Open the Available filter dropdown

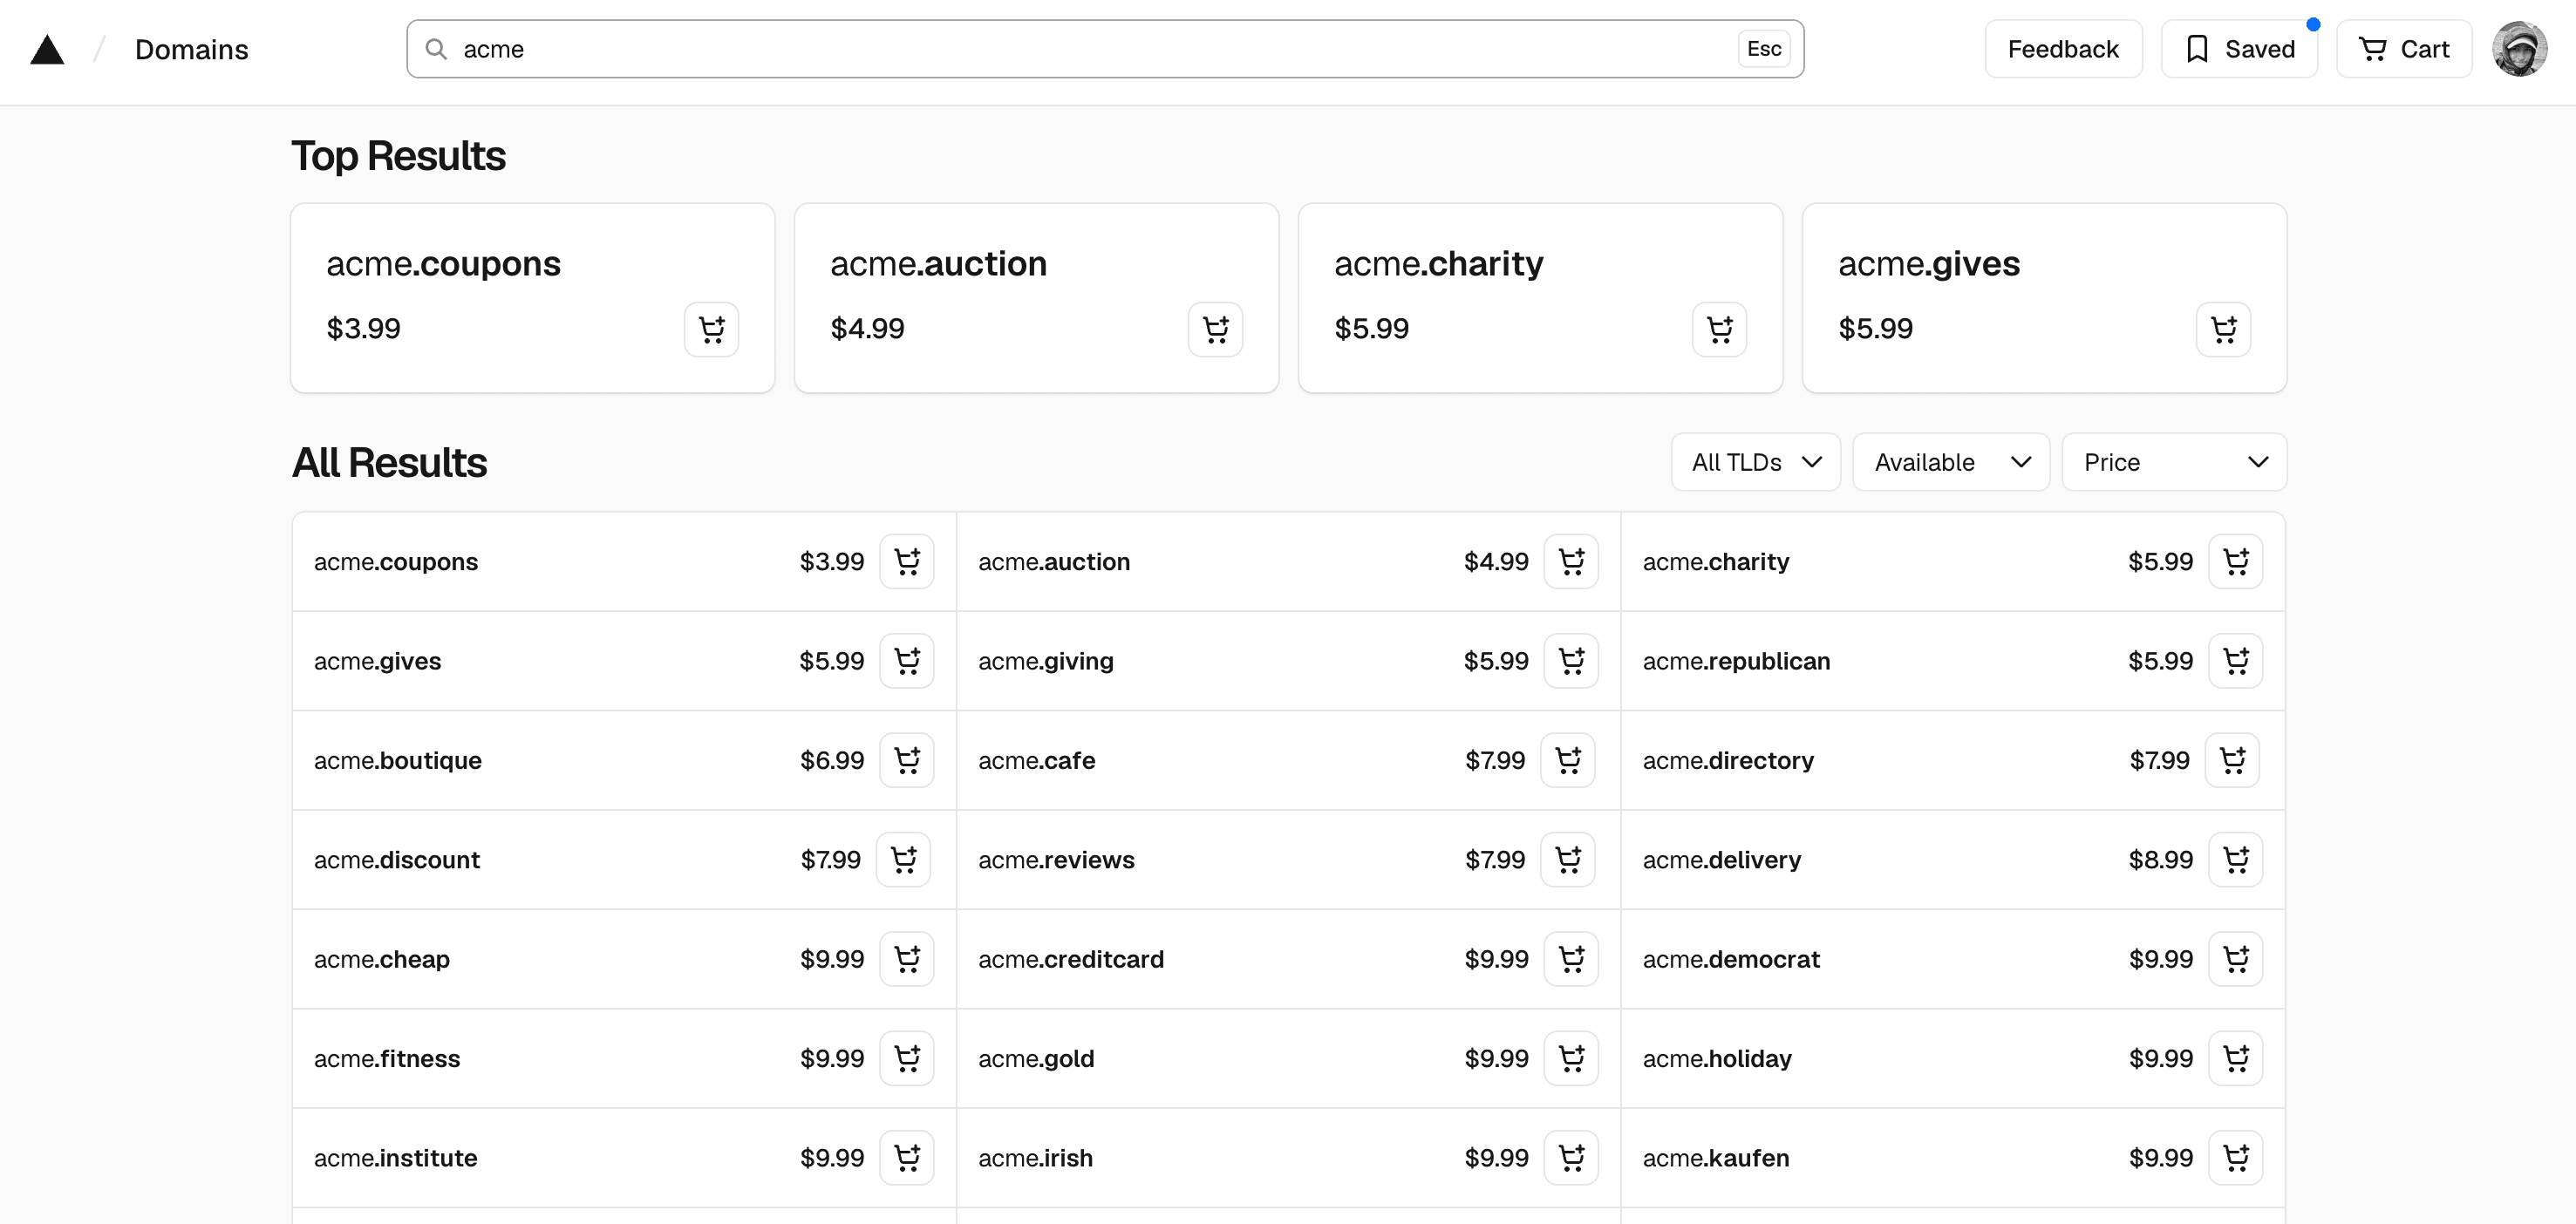1951,462
